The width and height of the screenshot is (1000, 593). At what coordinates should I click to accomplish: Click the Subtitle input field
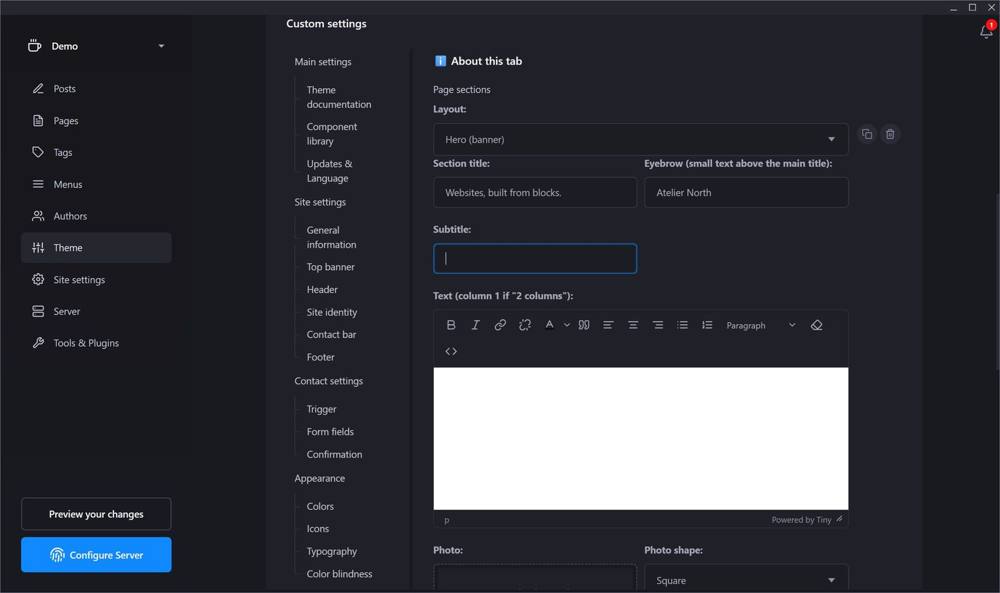[x=535, y=258]
